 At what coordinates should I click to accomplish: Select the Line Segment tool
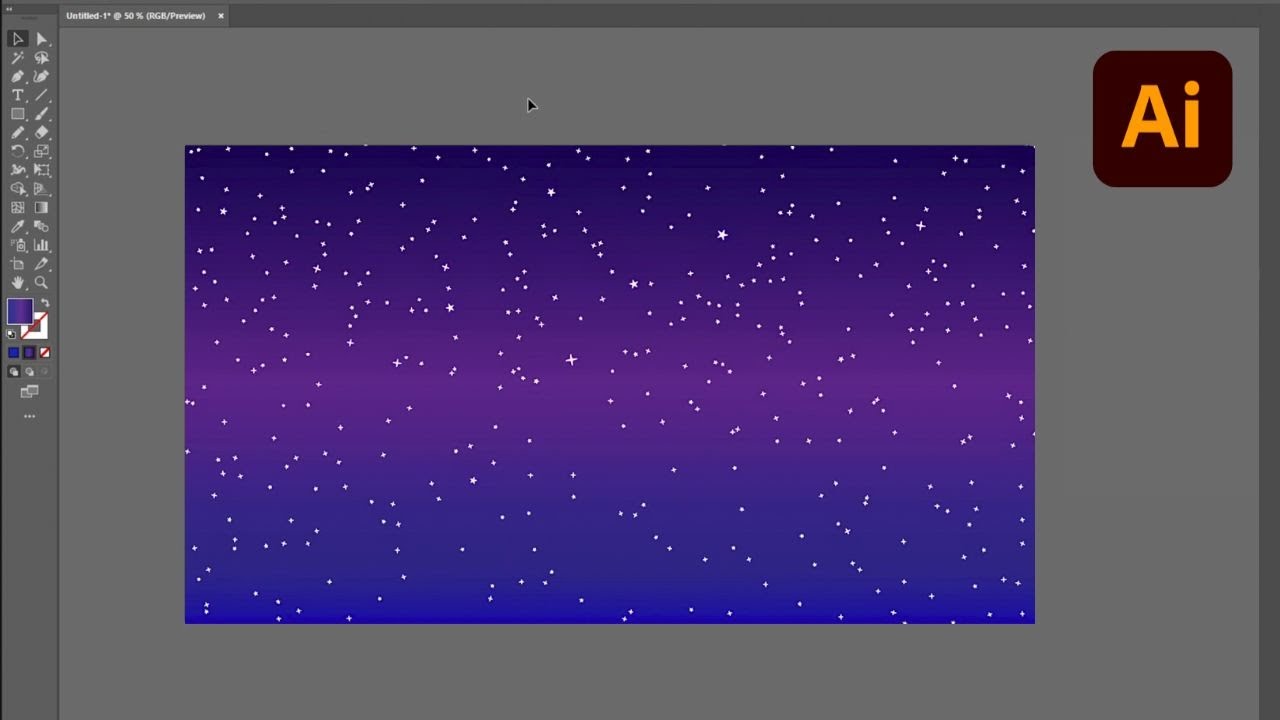41,95
